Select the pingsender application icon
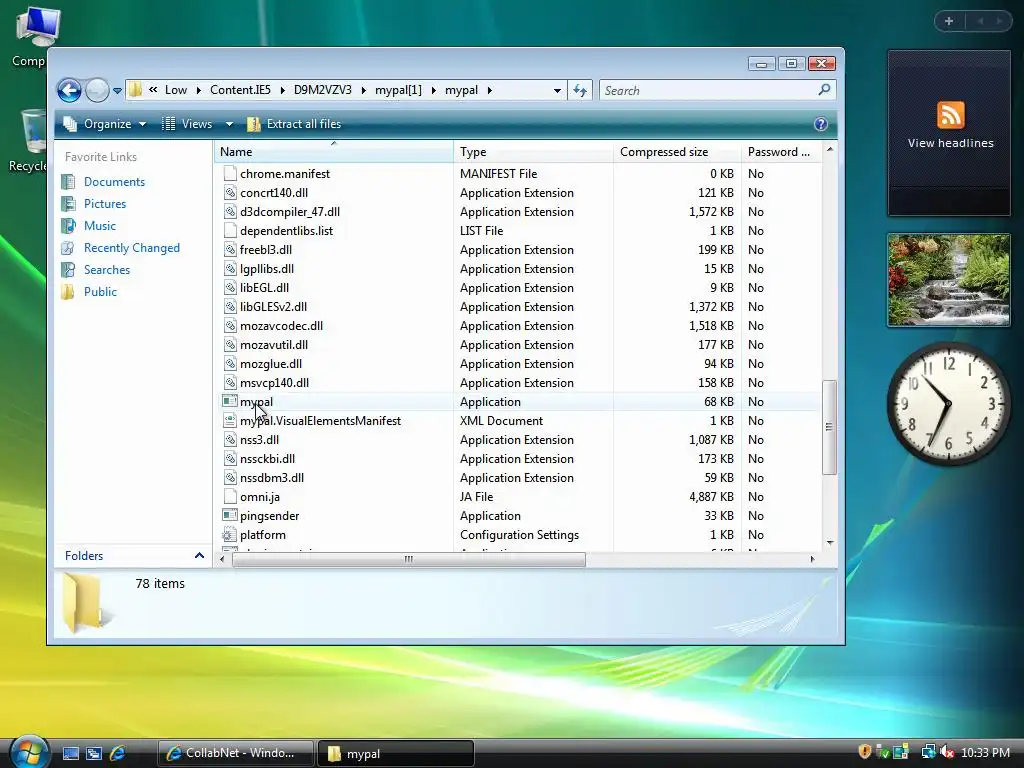 point(229,515)
